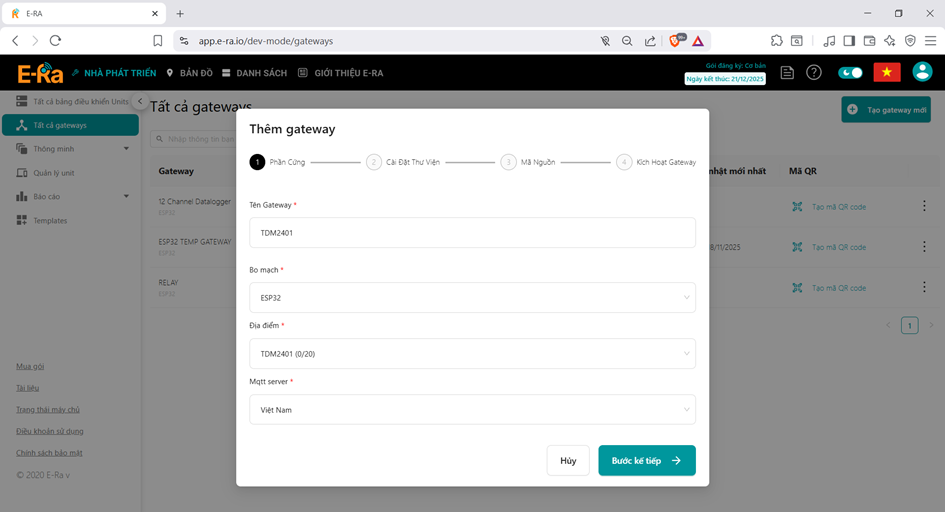Click the Vietnam flag language icon
The height and width of the screenshot is (512, 945).
[x=887, y=72]
